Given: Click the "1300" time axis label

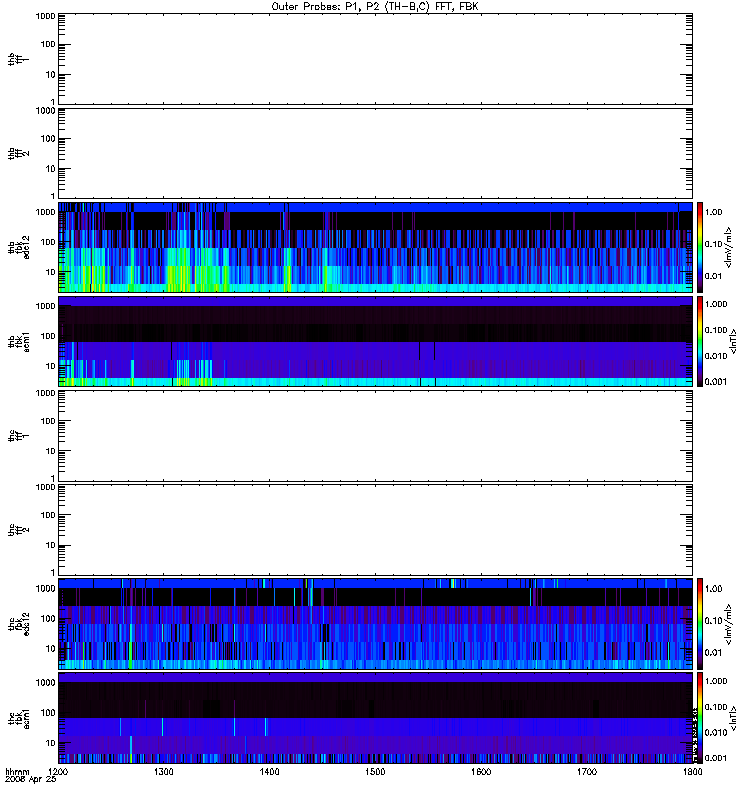Looking at the screenshot, I should [164, 771].
